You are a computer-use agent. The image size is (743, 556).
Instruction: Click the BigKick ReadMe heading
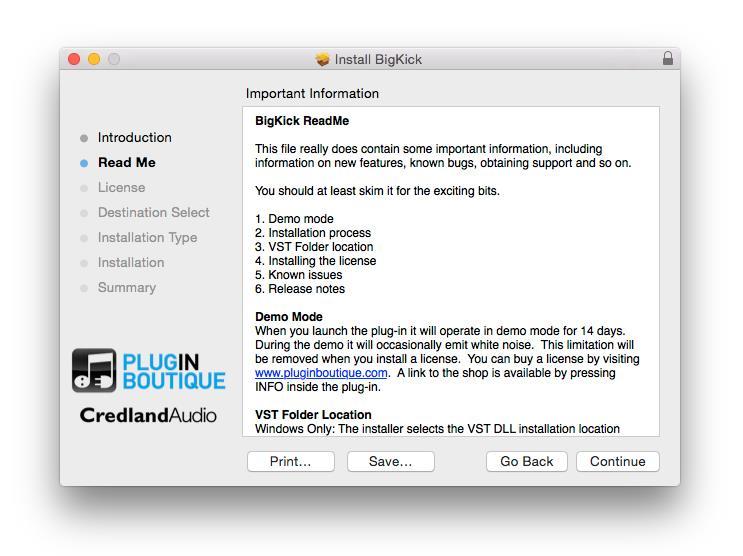(x=302, y=121)
